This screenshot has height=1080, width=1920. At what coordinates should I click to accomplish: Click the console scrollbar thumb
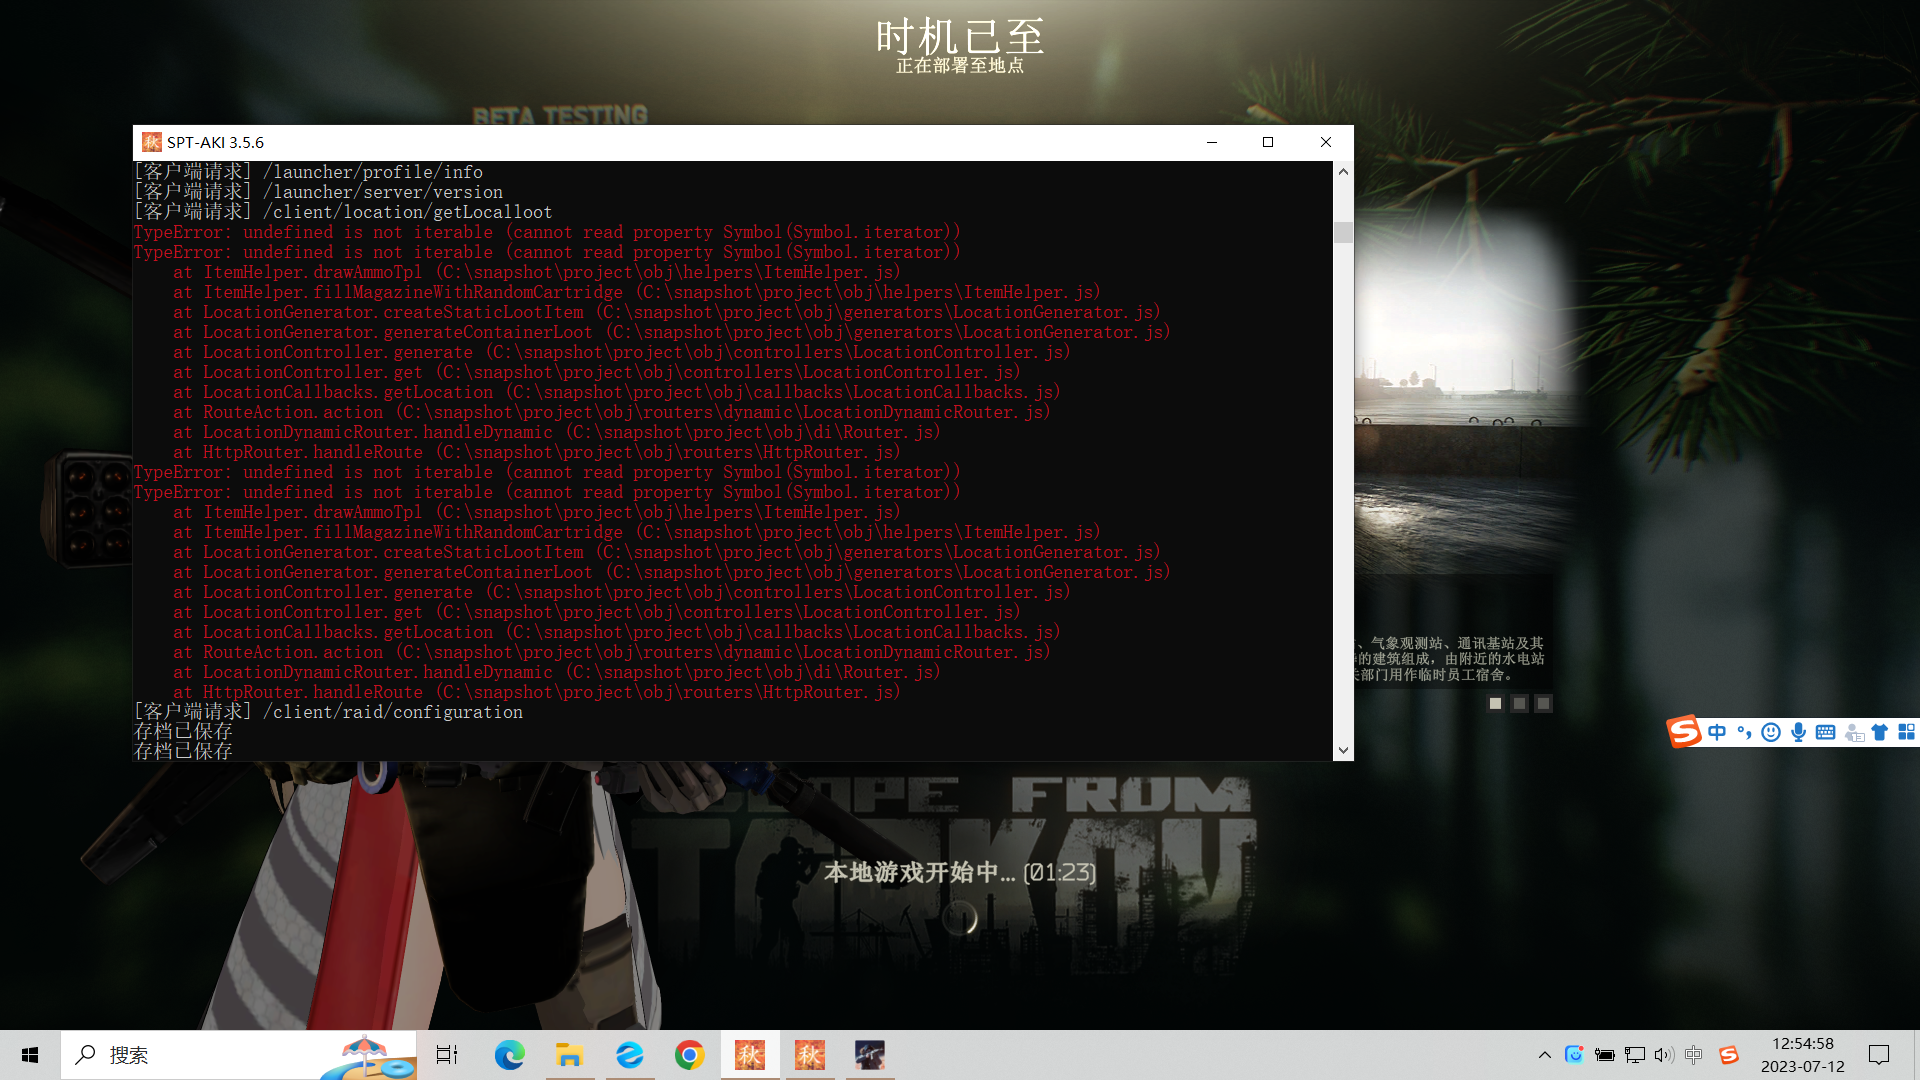(1343, 232)
